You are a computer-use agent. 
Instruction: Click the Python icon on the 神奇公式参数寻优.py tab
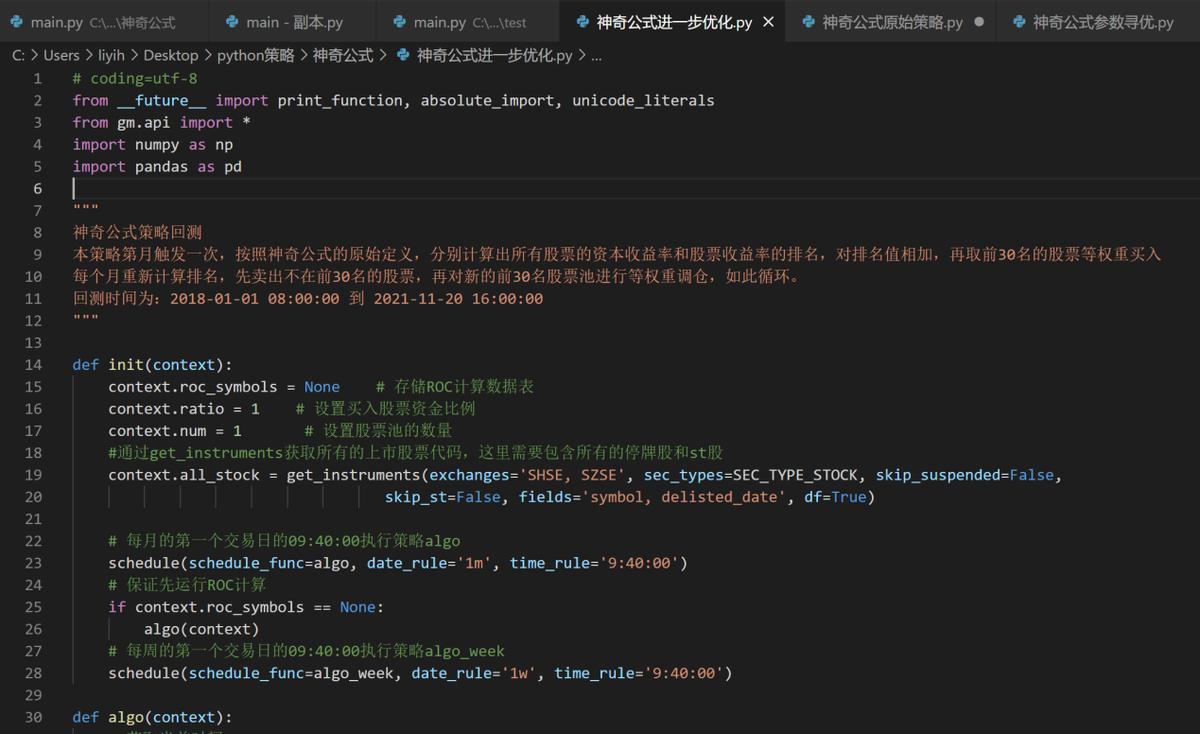pos(1016,20)
